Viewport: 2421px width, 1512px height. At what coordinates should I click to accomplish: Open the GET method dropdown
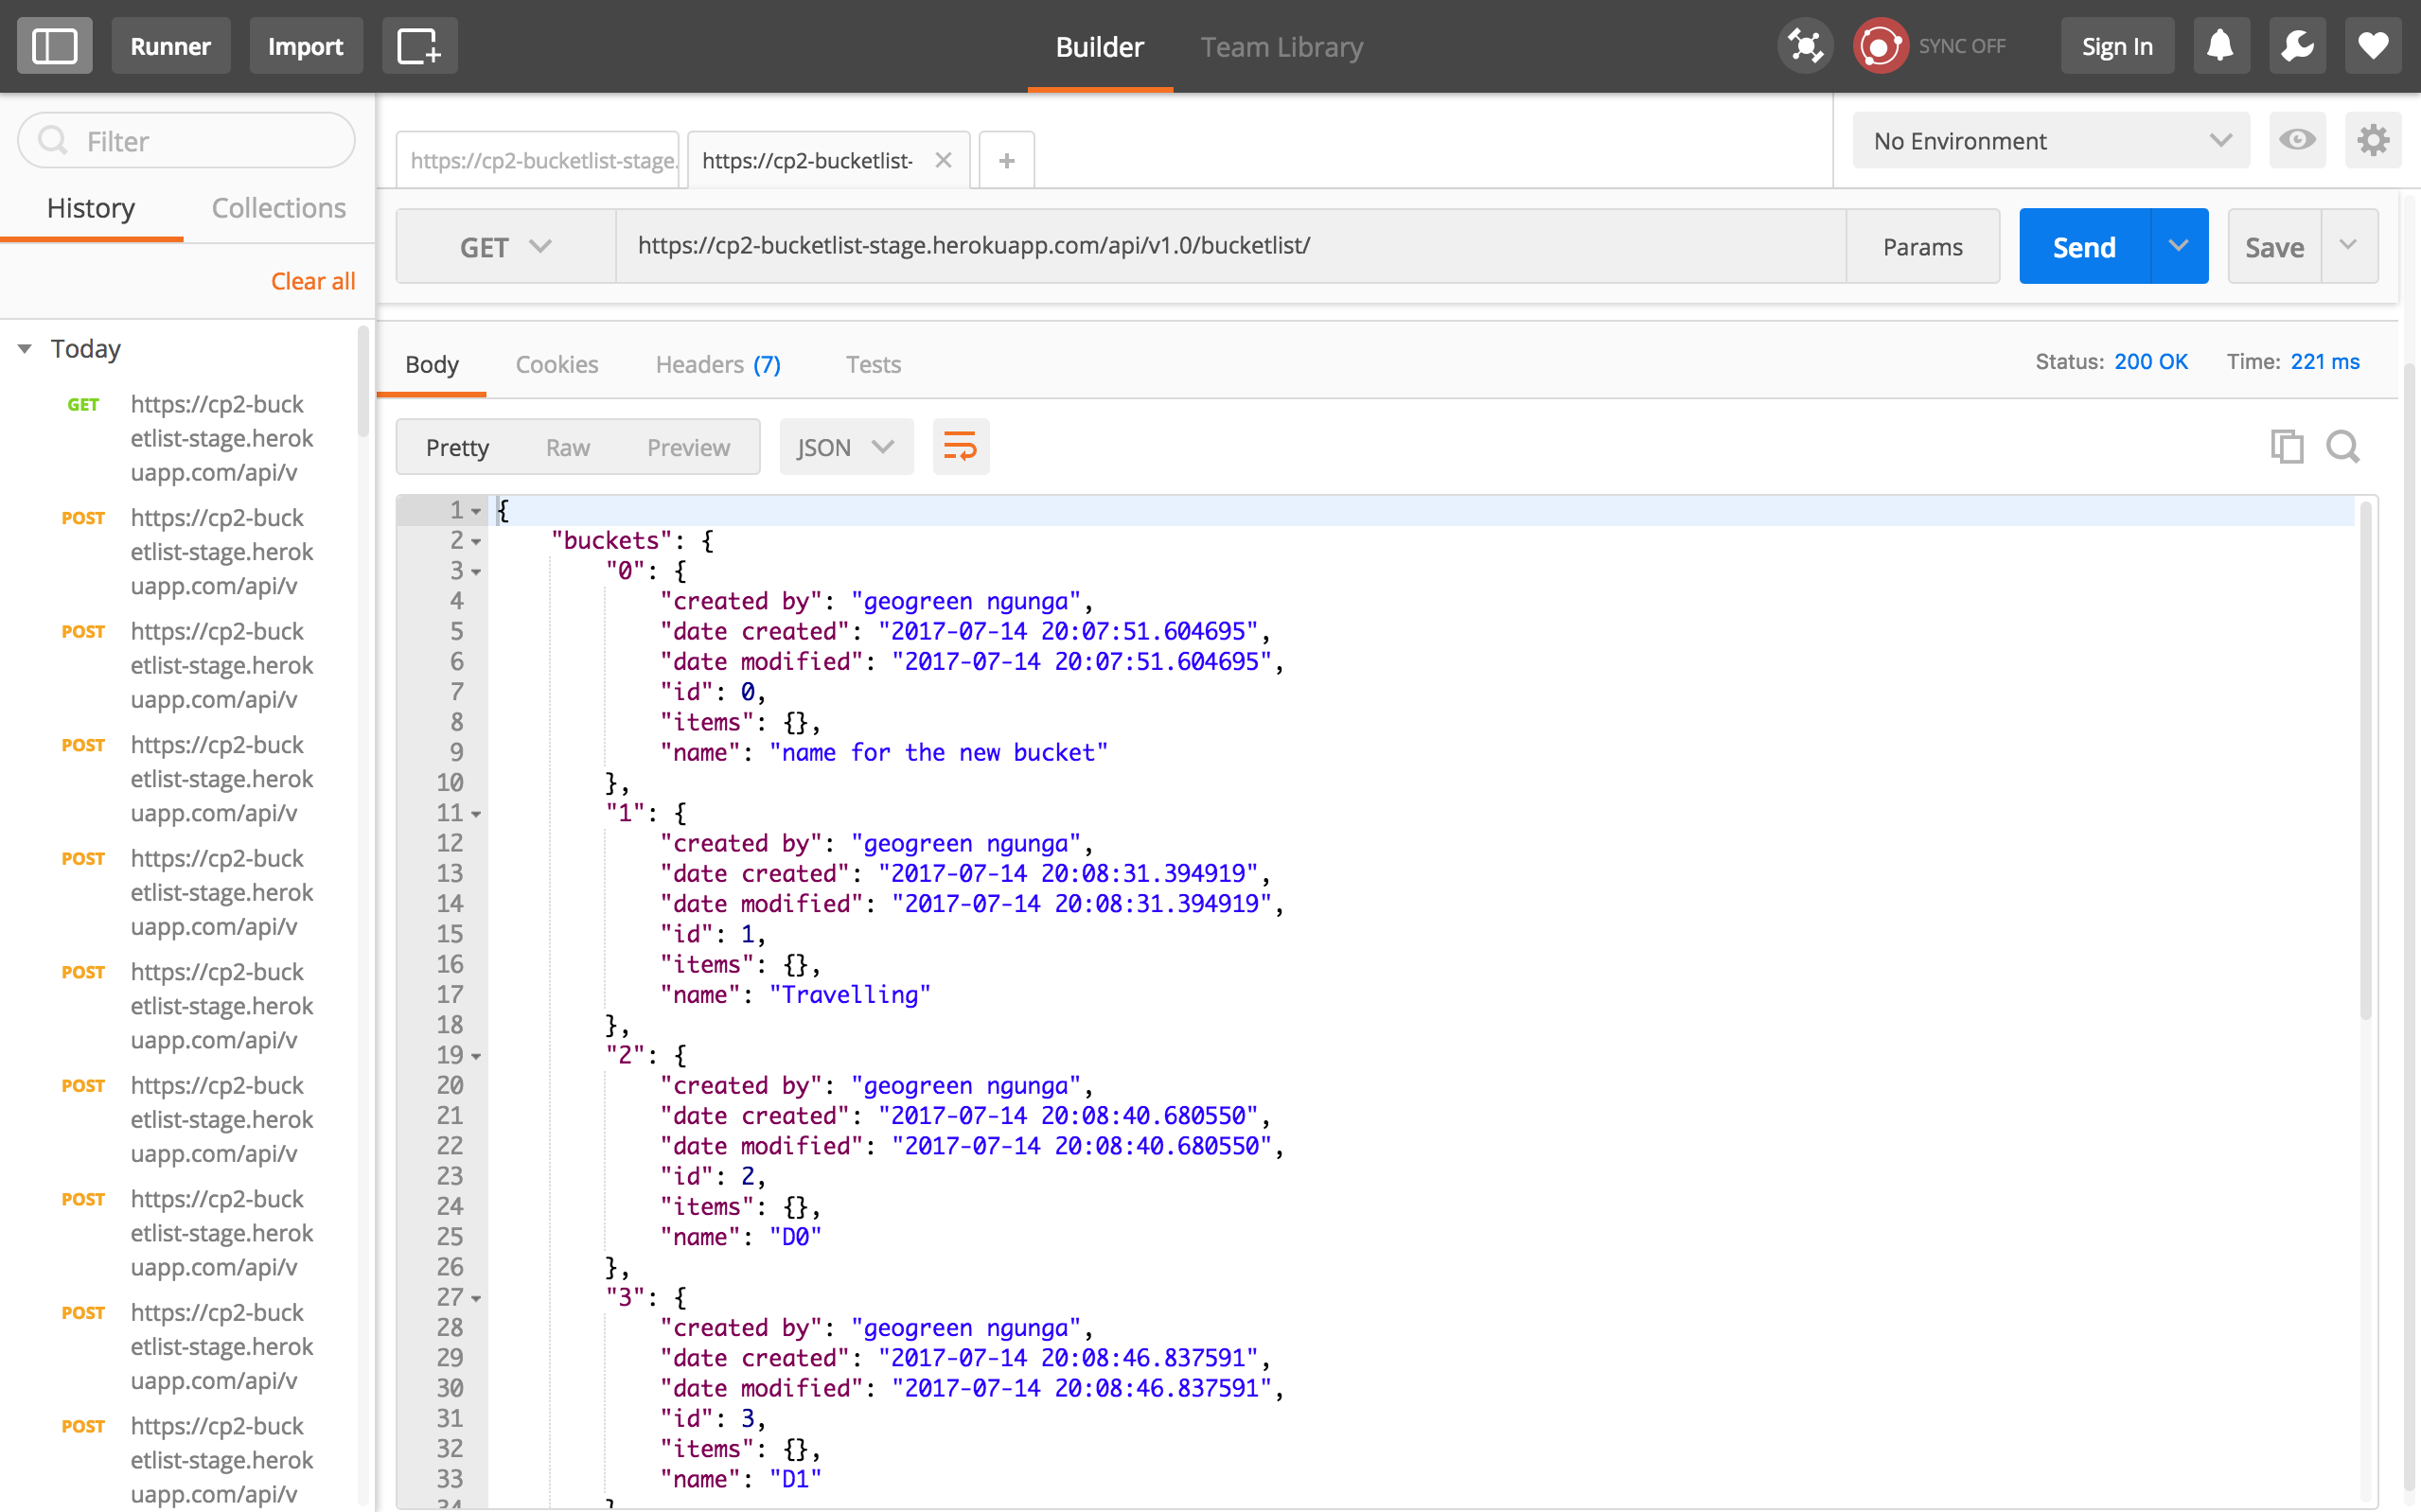pos(505,247)
